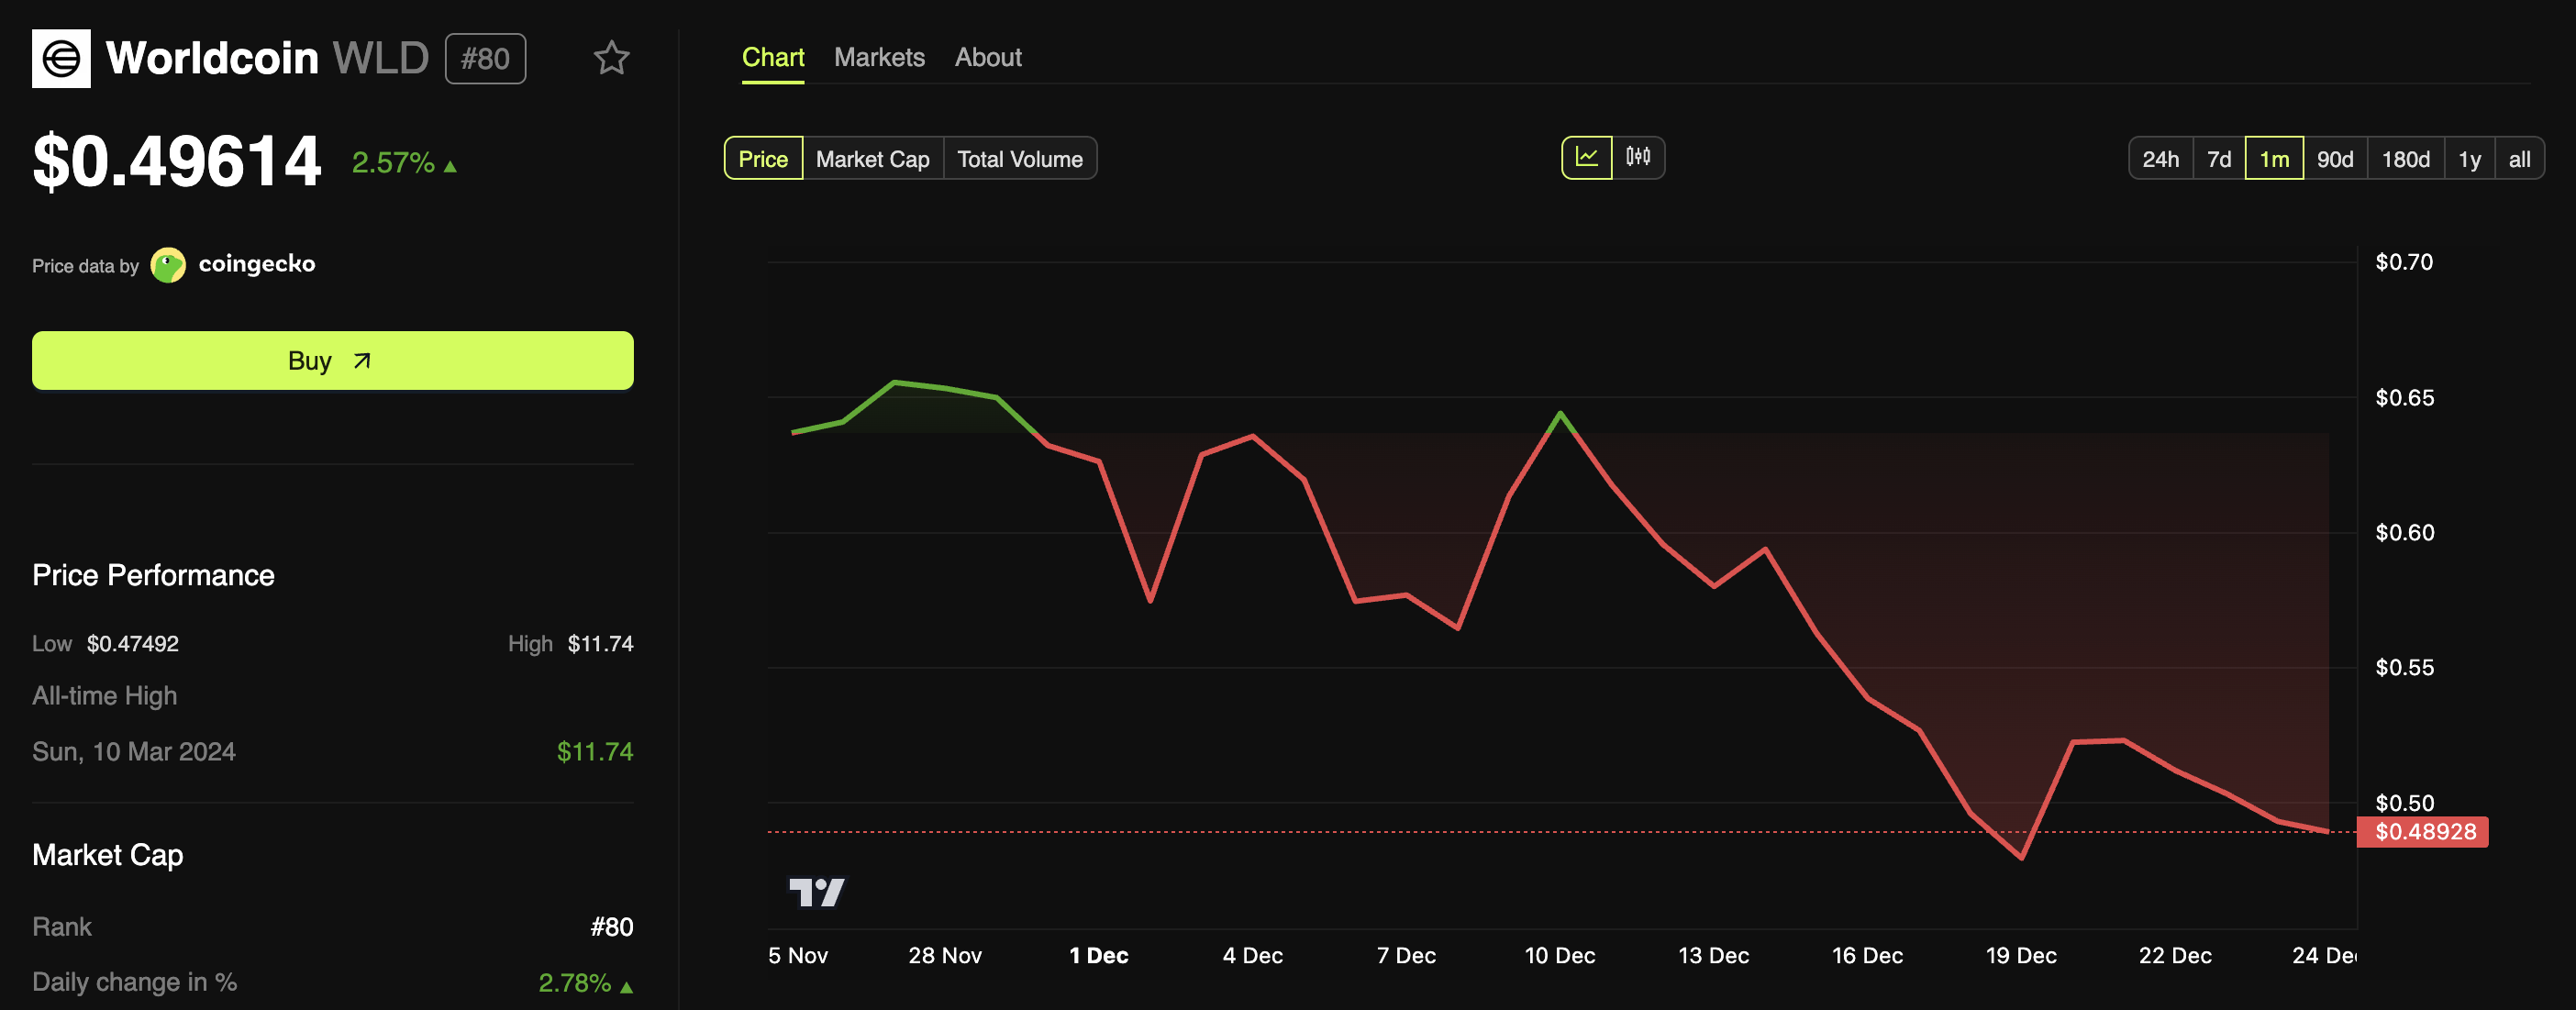Click the TradingView logo on chart
Screen dimensions: 2576x1010
pyautogui.click(x=816, y=891)
